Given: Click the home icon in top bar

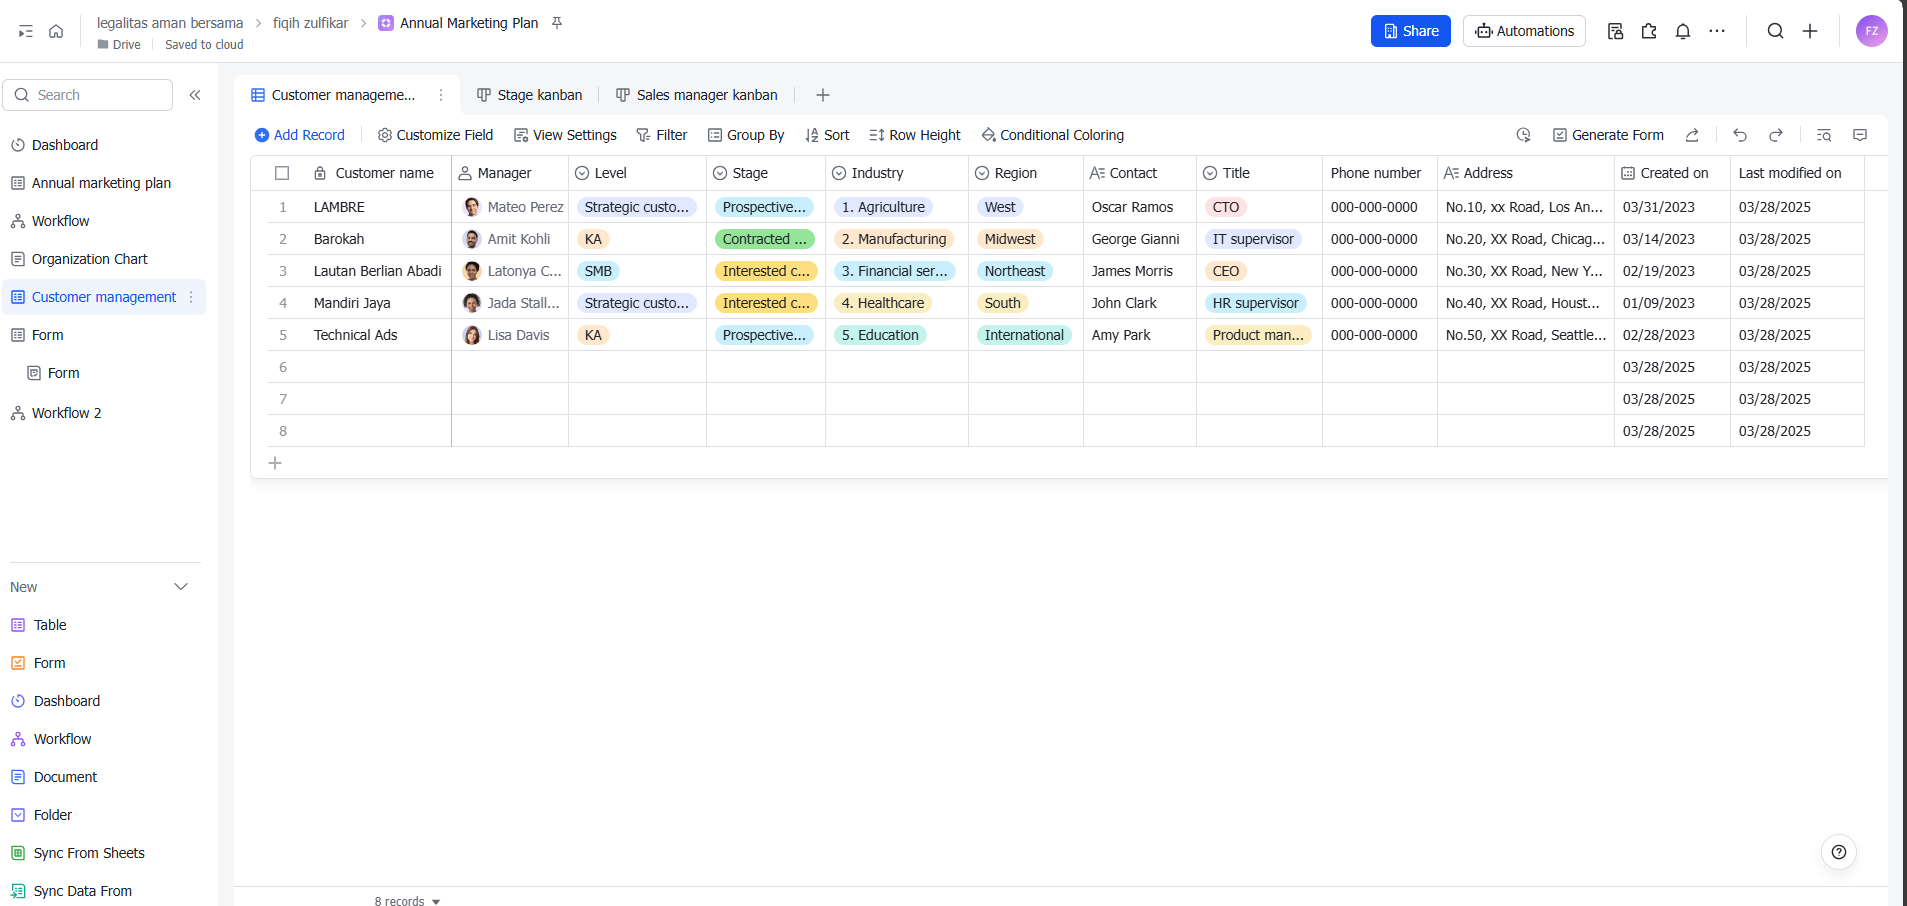Looking at the screenshot, I should tap(56, 31).
